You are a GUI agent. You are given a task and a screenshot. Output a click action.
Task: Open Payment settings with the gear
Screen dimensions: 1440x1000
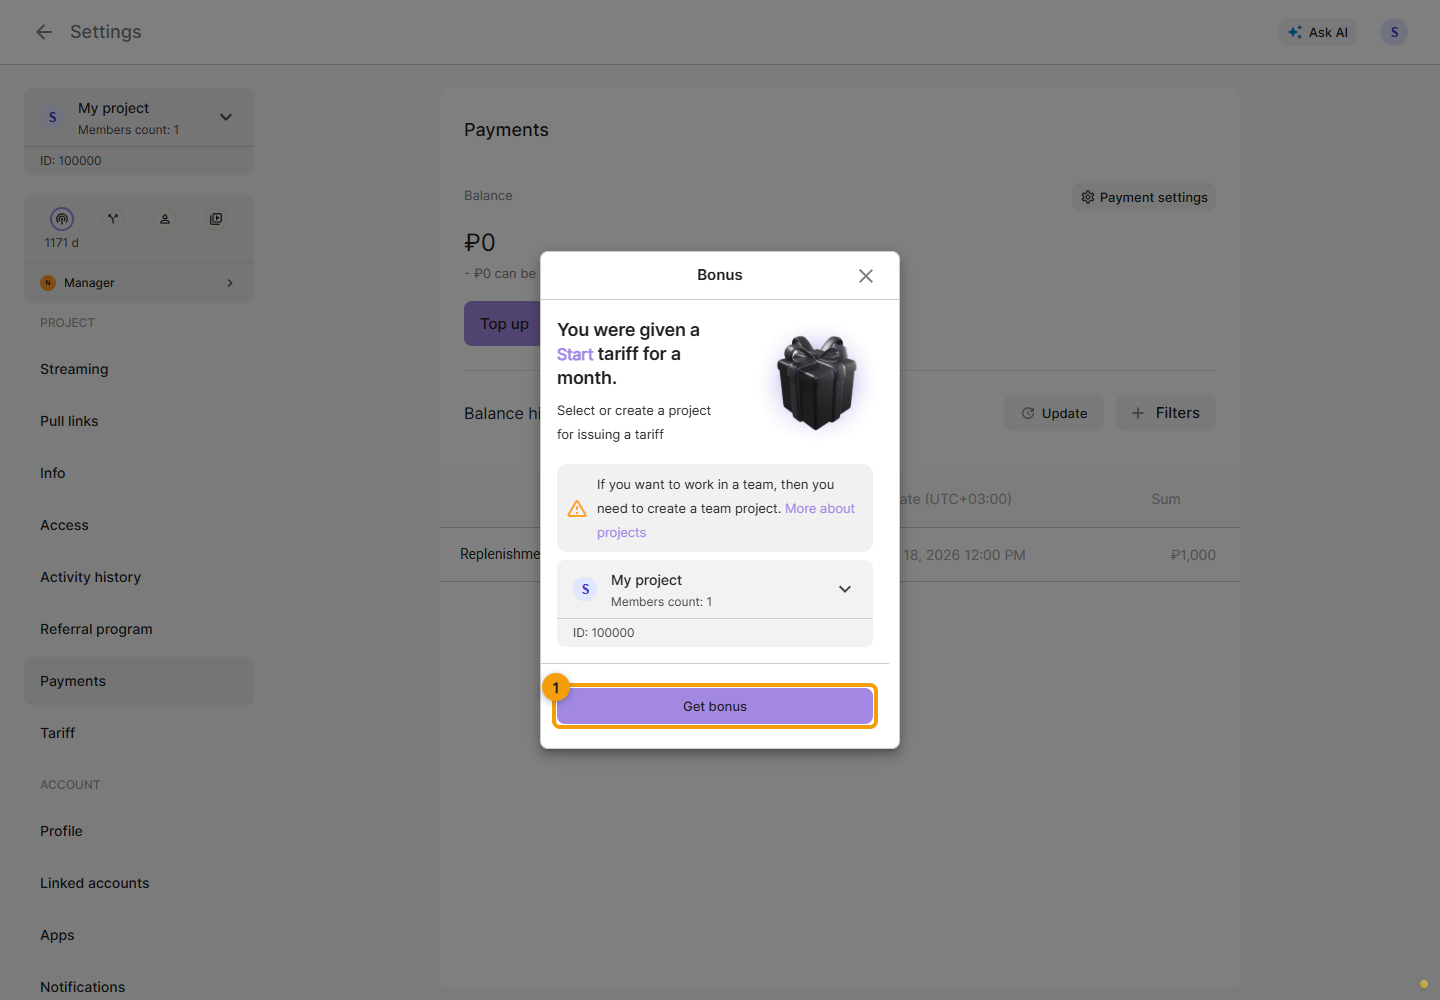click(1144, 197)
